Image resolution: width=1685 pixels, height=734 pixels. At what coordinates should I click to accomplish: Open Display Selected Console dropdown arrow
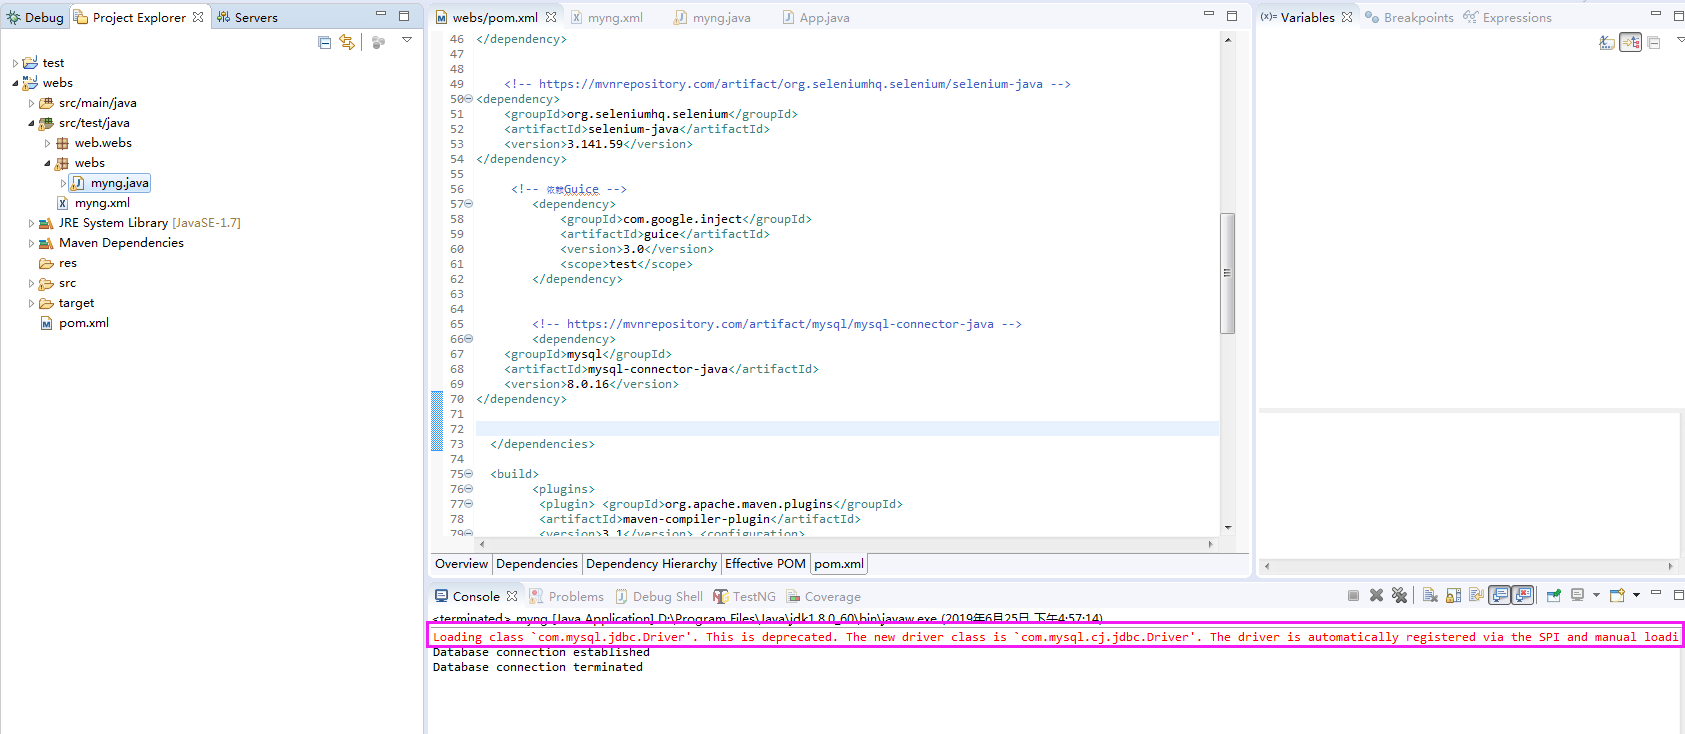pyautogui.click(x=1596, y=595)
